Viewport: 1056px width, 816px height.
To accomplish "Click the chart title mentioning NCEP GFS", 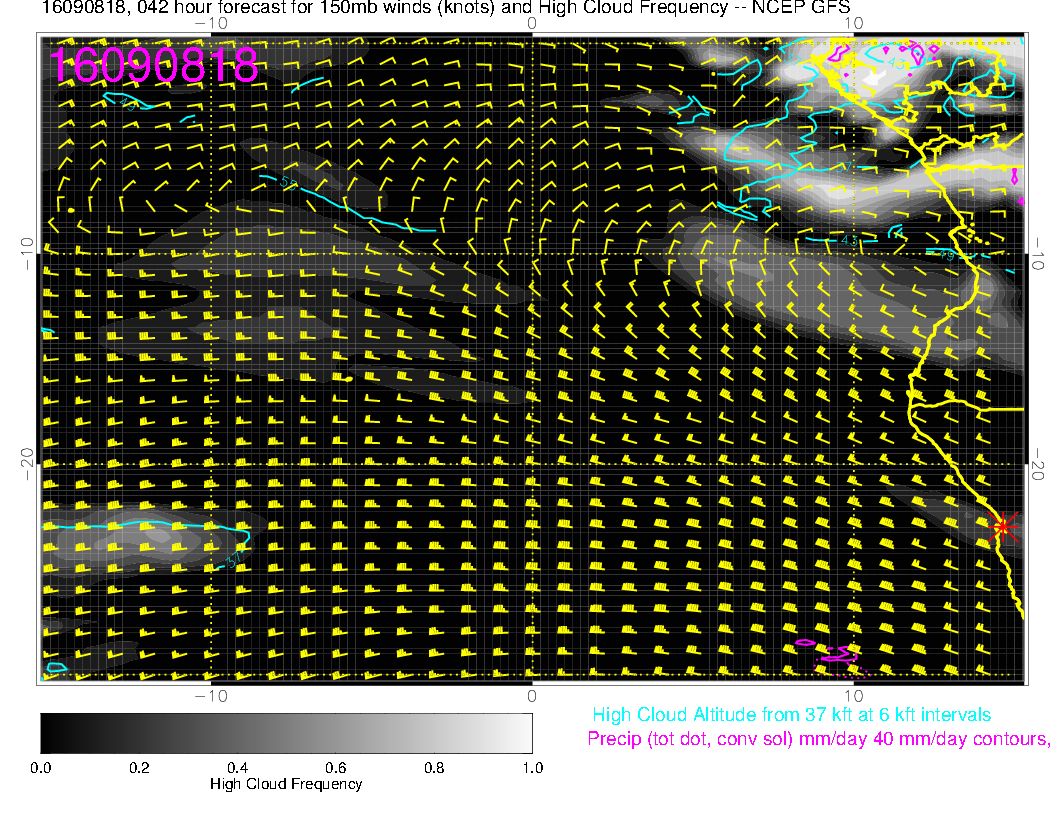I will click(446, 8).
